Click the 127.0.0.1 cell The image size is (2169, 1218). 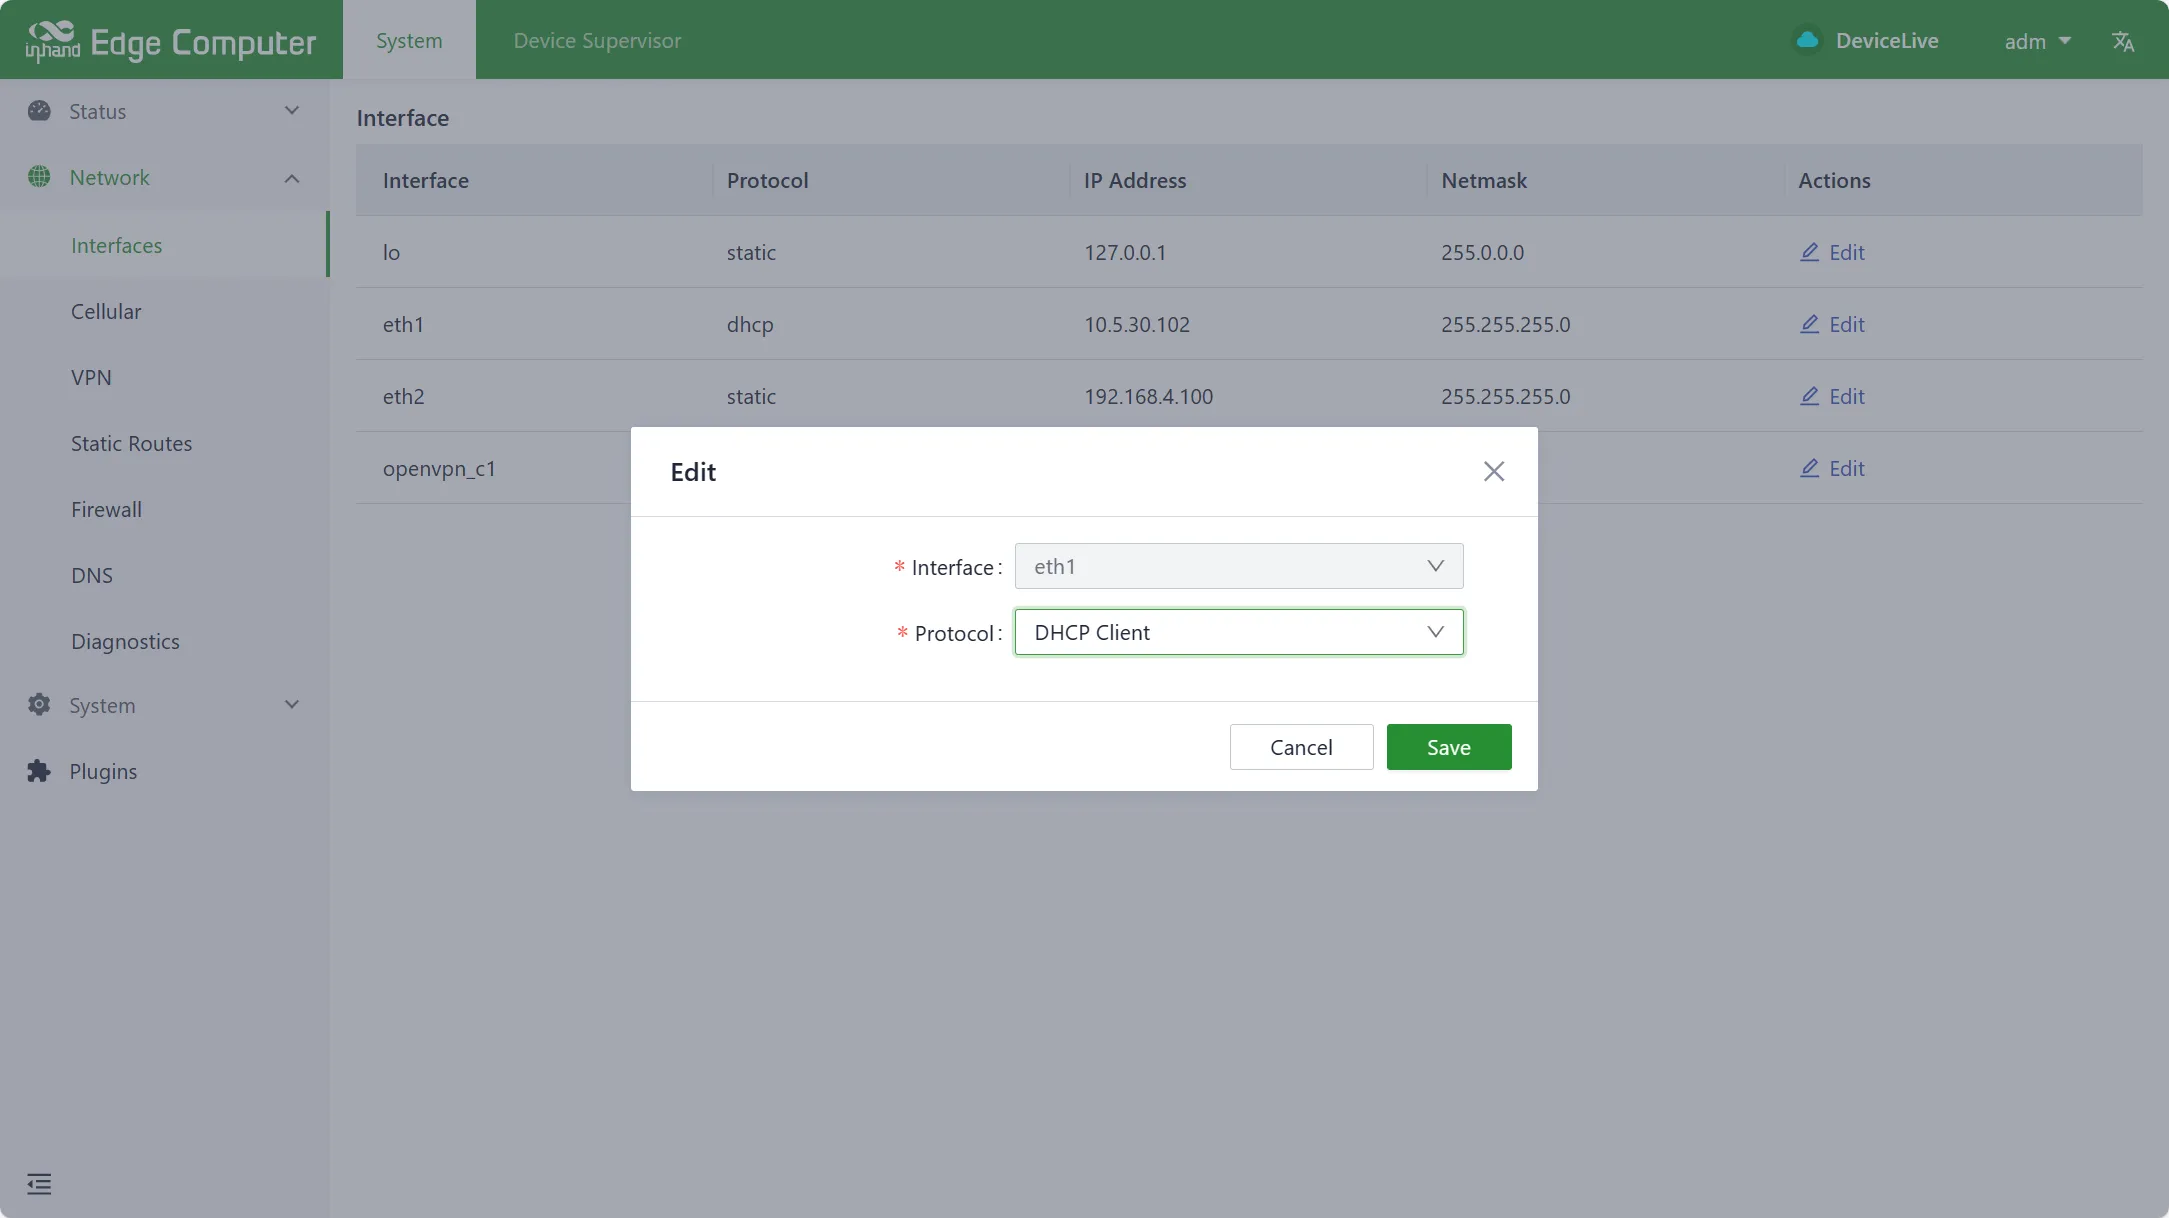(1125, 252)
